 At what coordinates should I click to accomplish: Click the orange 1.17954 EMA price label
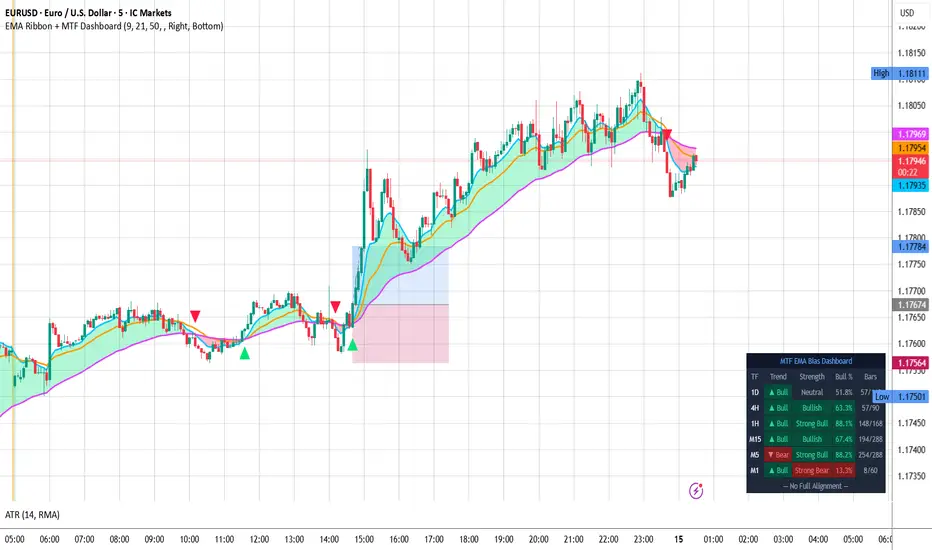pyautogui.click(x=911, y=147)
